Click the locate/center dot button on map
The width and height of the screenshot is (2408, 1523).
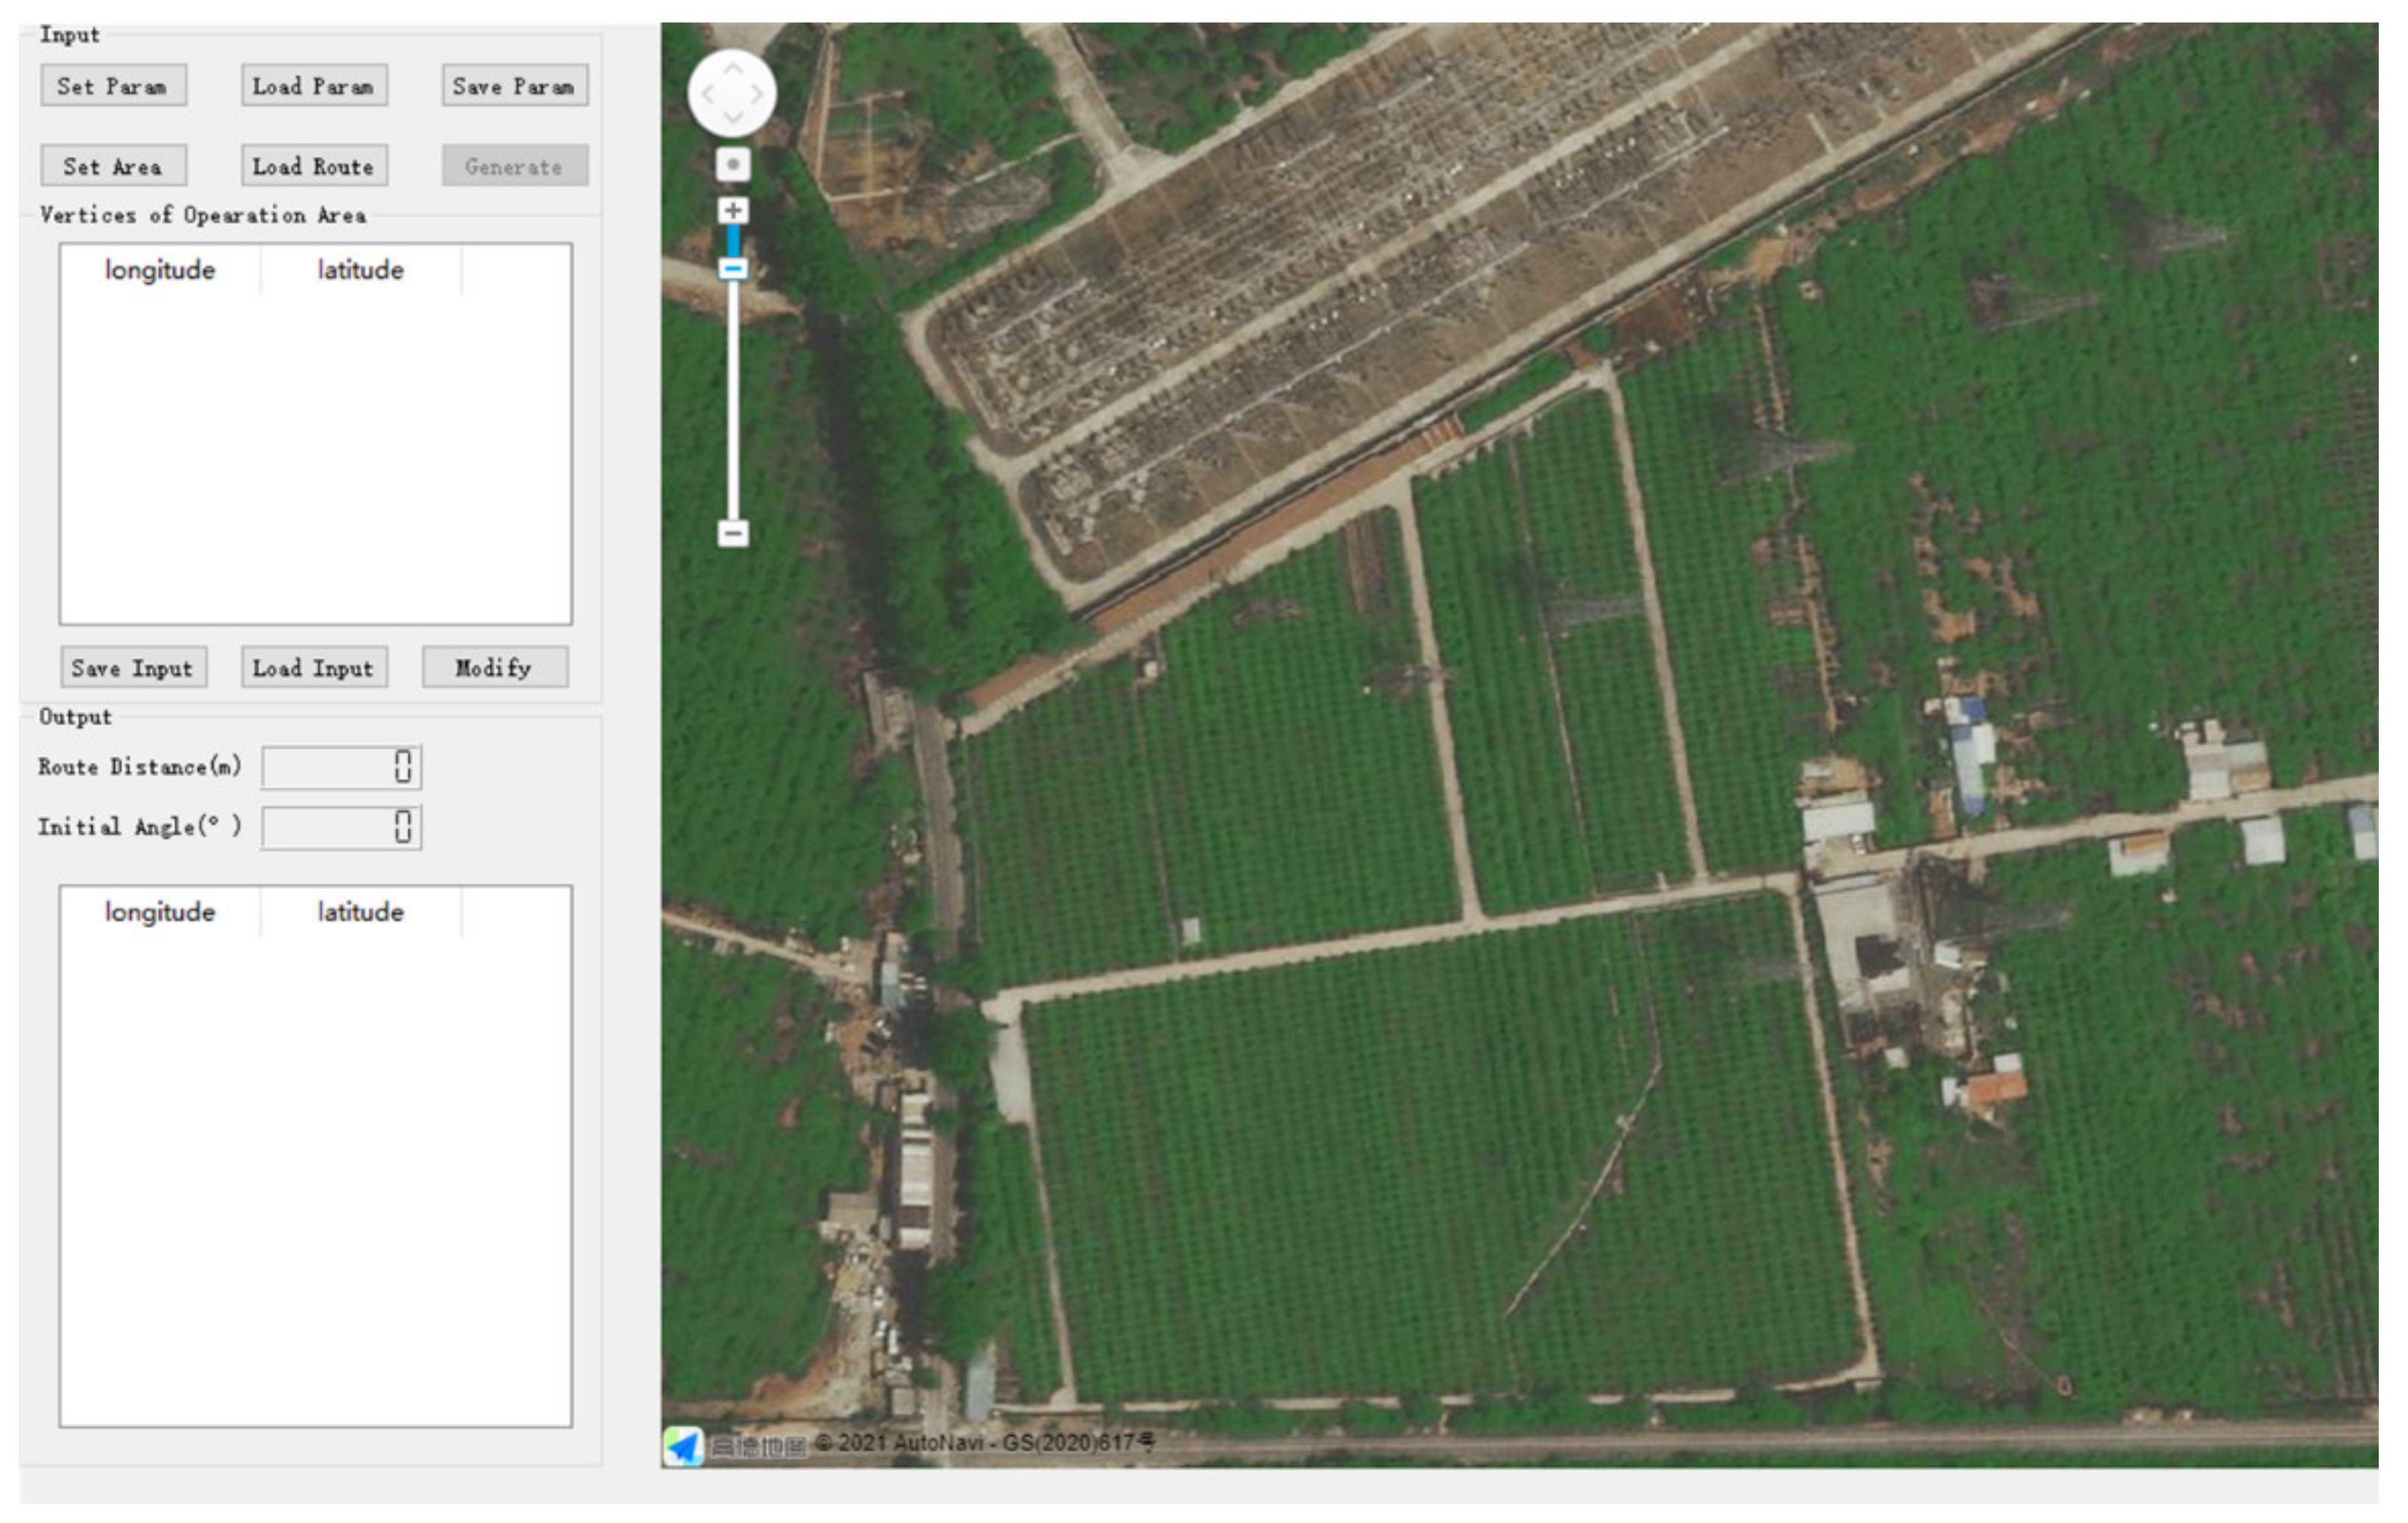click(733, 164)
